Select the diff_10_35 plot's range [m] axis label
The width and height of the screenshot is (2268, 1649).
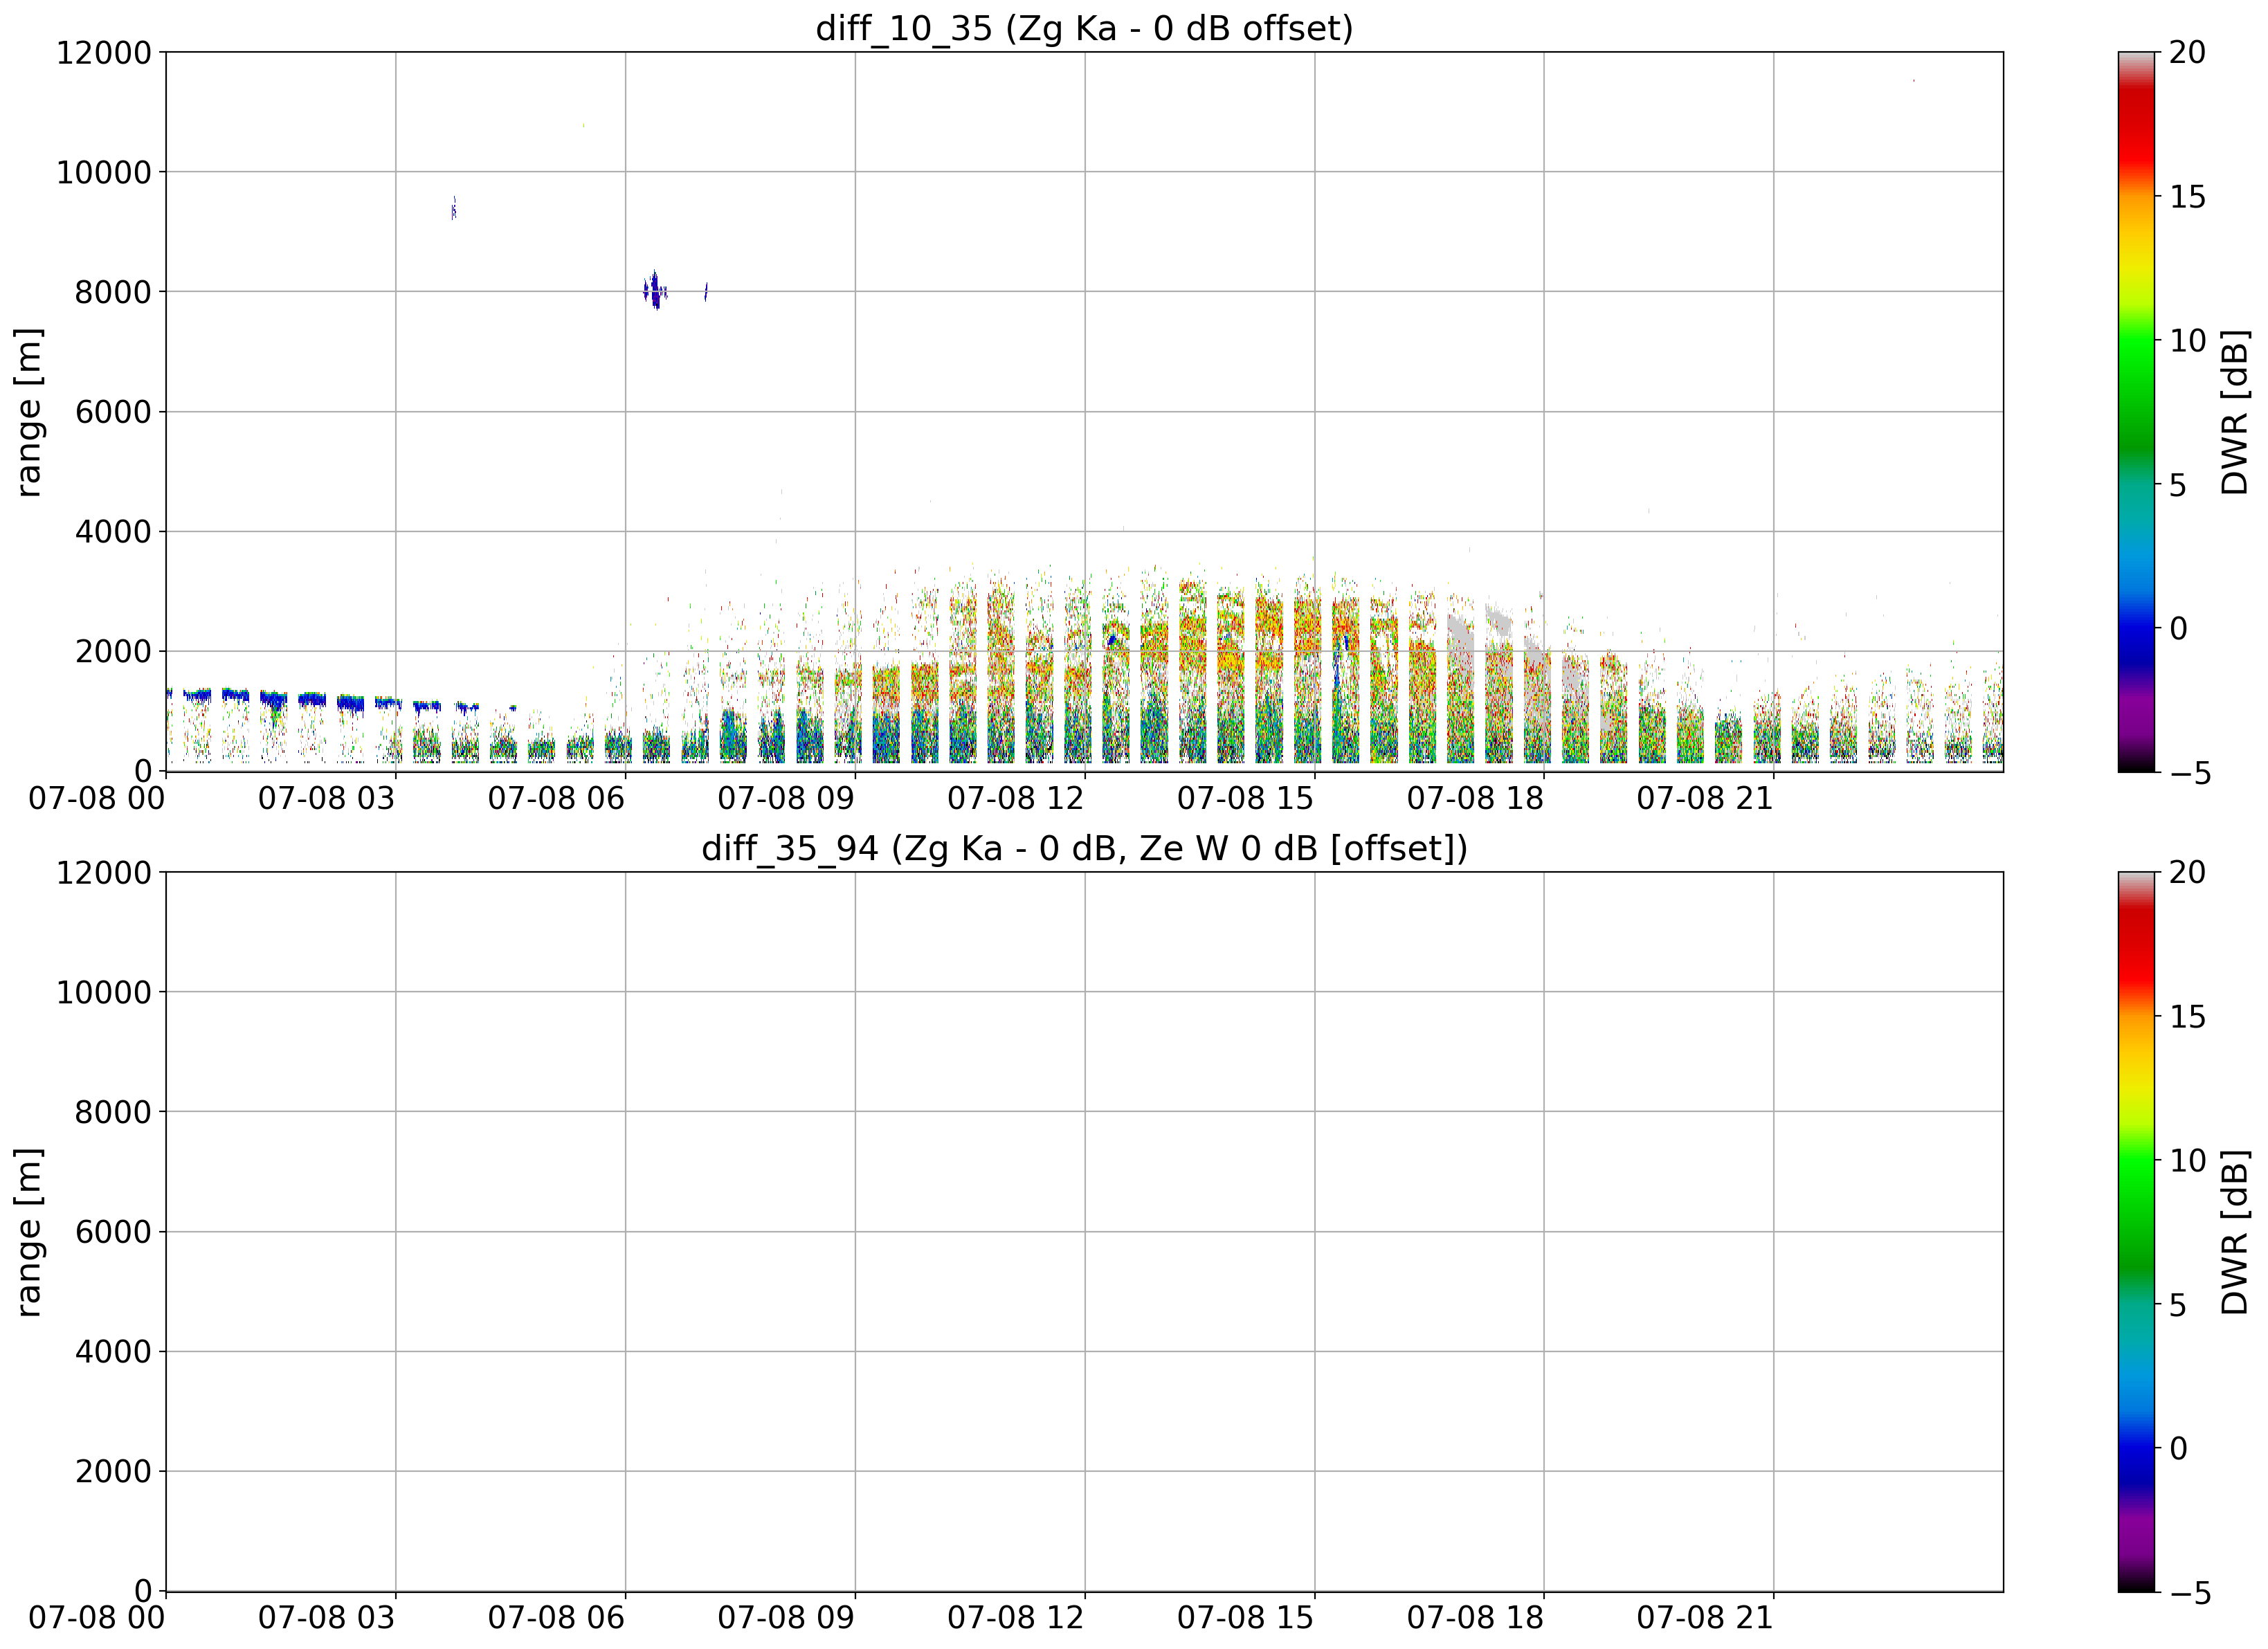click(x=29, y=412)
